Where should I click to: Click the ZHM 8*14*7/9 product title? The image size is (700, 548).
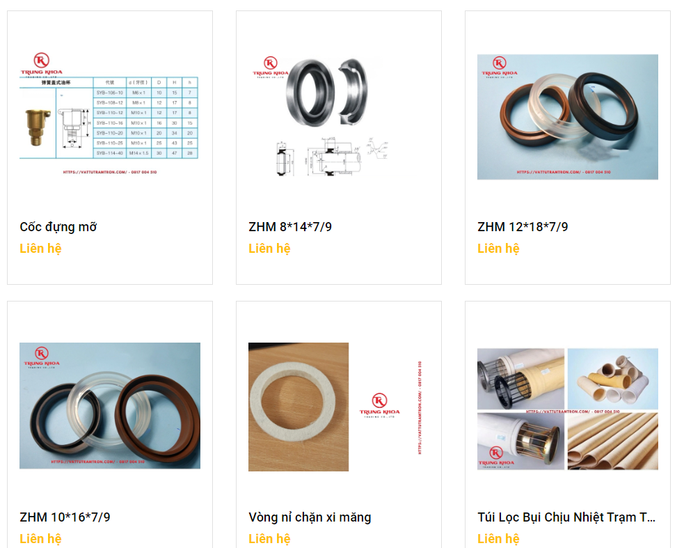pos(290,227)
